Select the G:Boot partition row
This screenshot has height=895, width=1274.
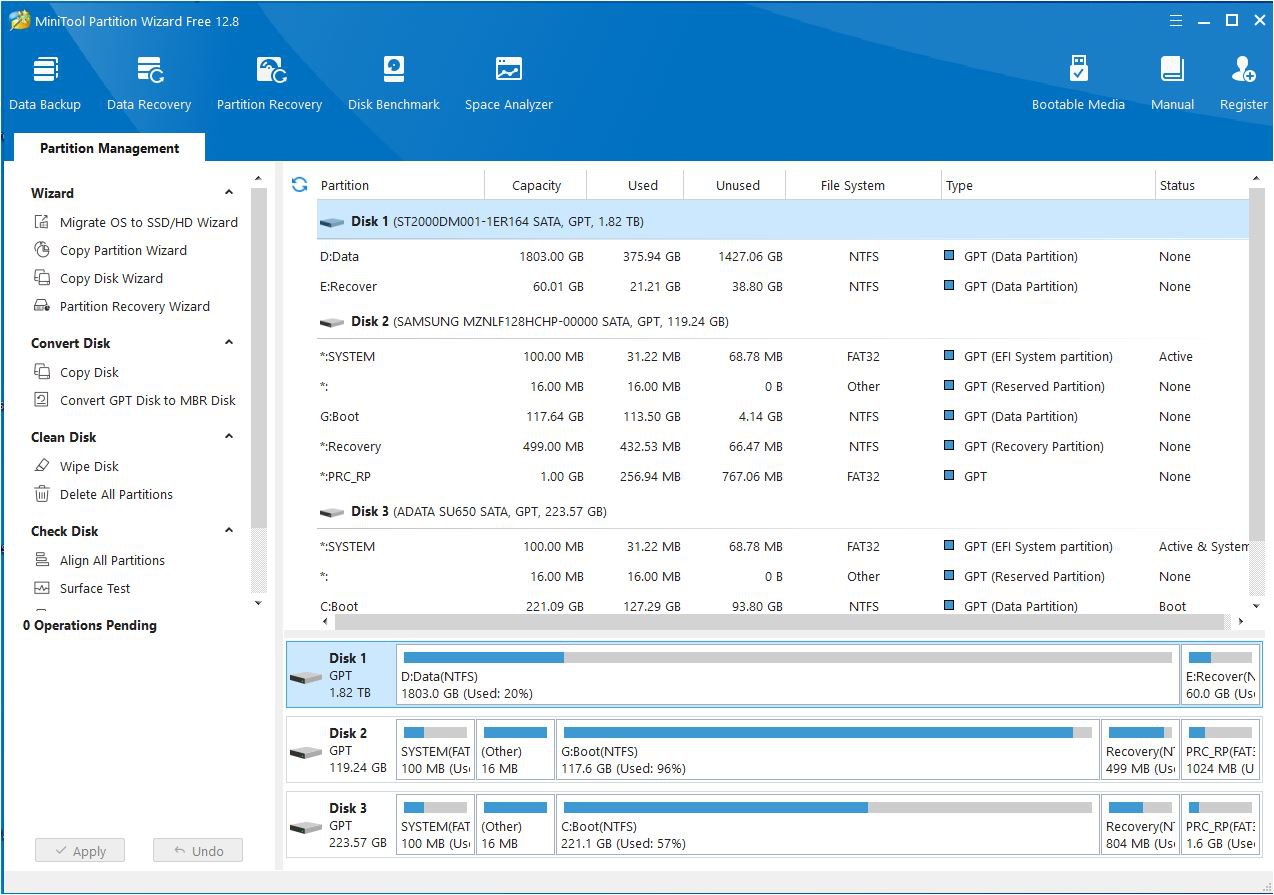(x=340, y=416)
